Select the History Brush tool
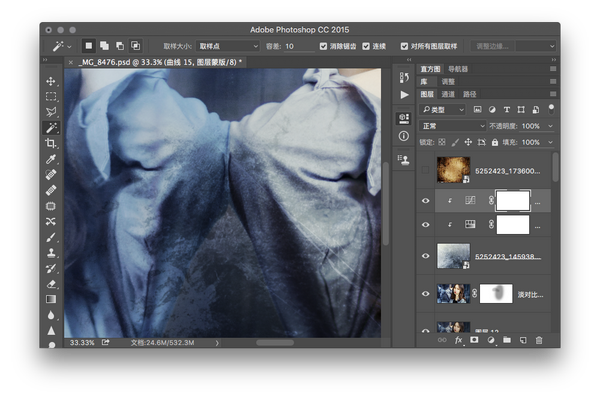 pyautogui.click(x=51, y=269)
